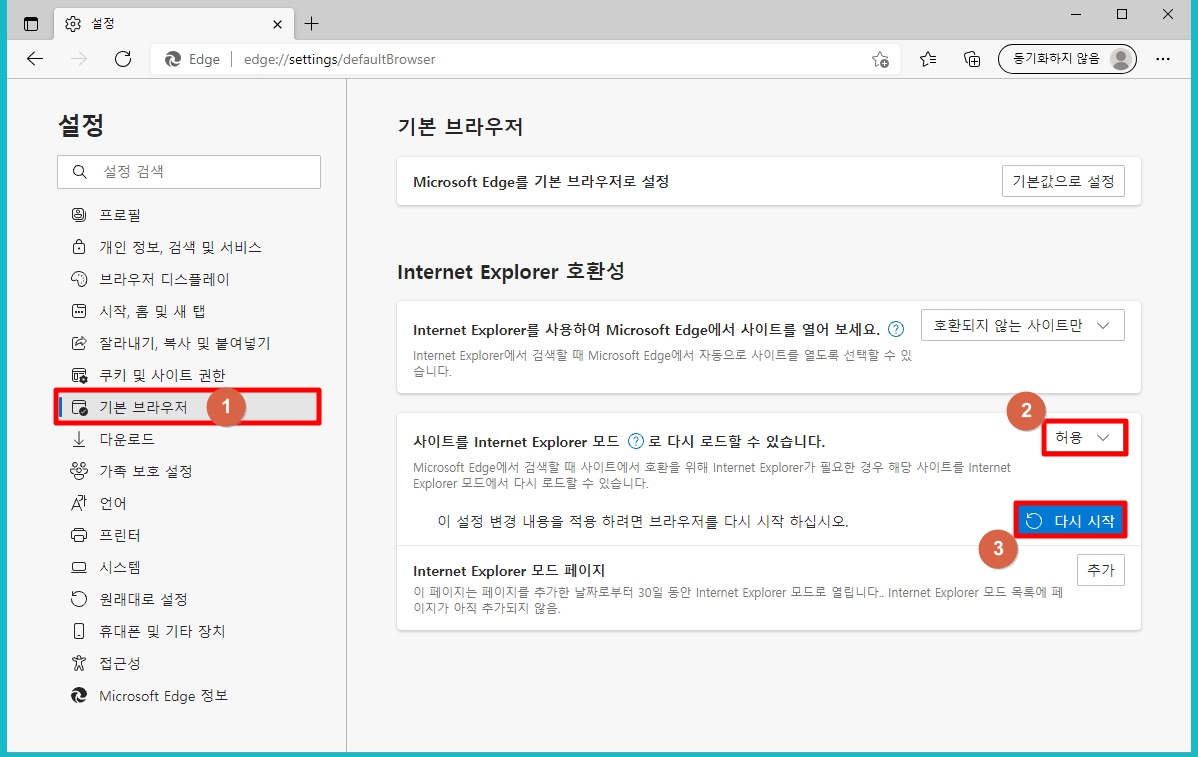
Task: Click the Internet Explorer 호환성 heading
Action: click(x=510, y=271)
